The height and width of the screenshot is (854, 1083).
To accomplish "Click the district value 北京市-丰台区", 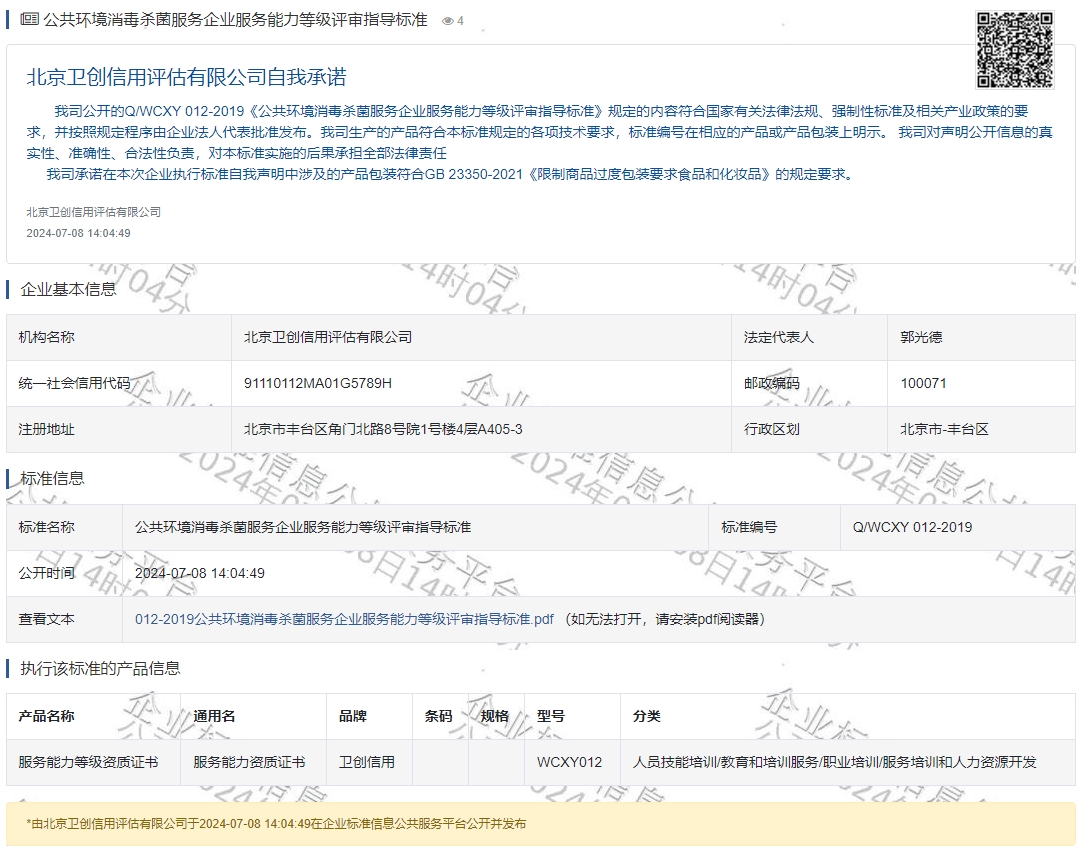I will coord(944,429).
